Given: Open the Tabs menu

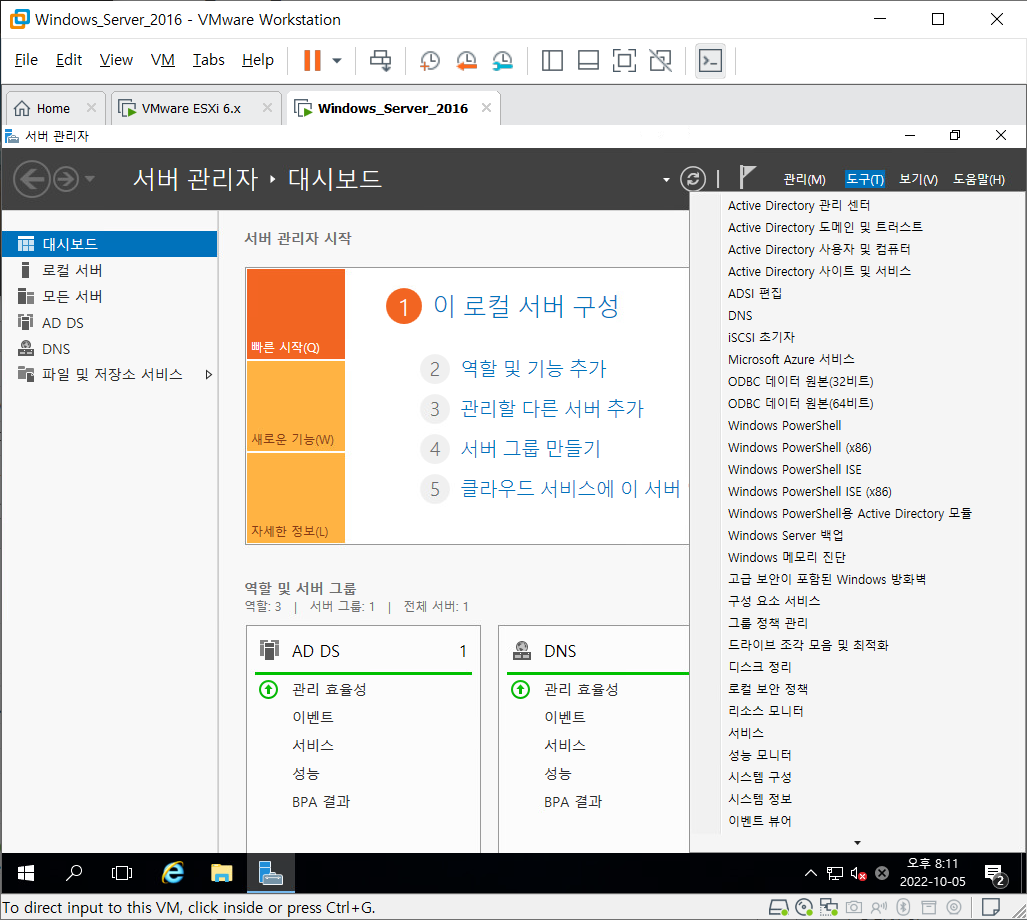Looking at the screenshot, I should pos(208,60).
